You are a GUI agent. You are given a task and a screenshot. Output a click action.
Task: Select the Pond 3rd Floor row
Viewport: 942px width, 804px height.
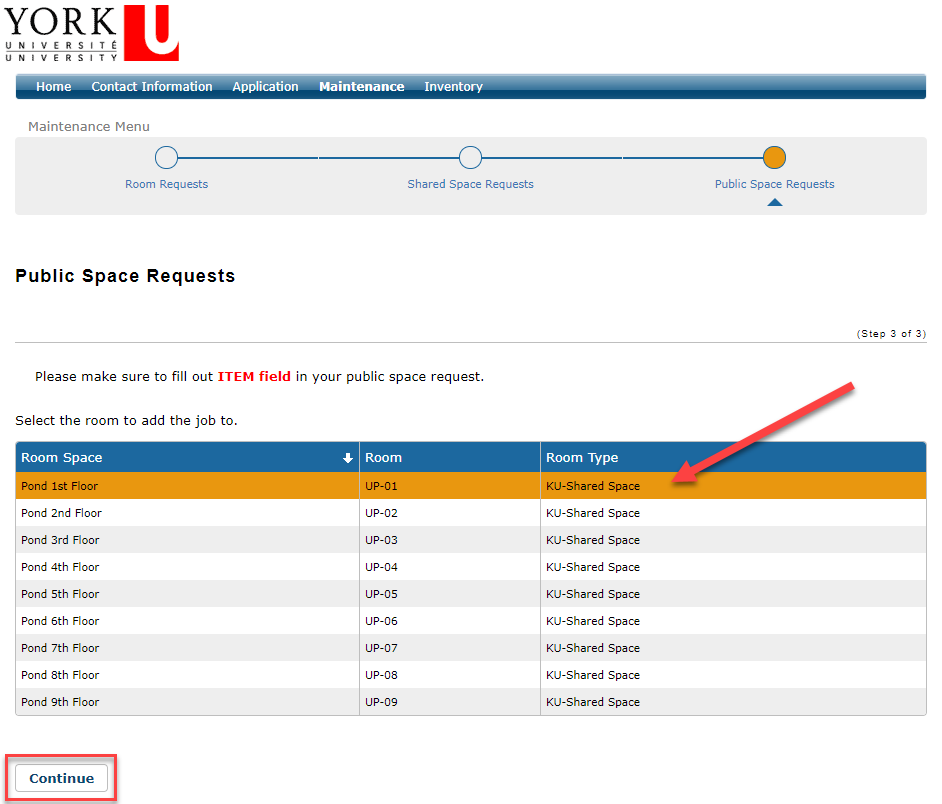pyautogui.click(x=471, y=540)
